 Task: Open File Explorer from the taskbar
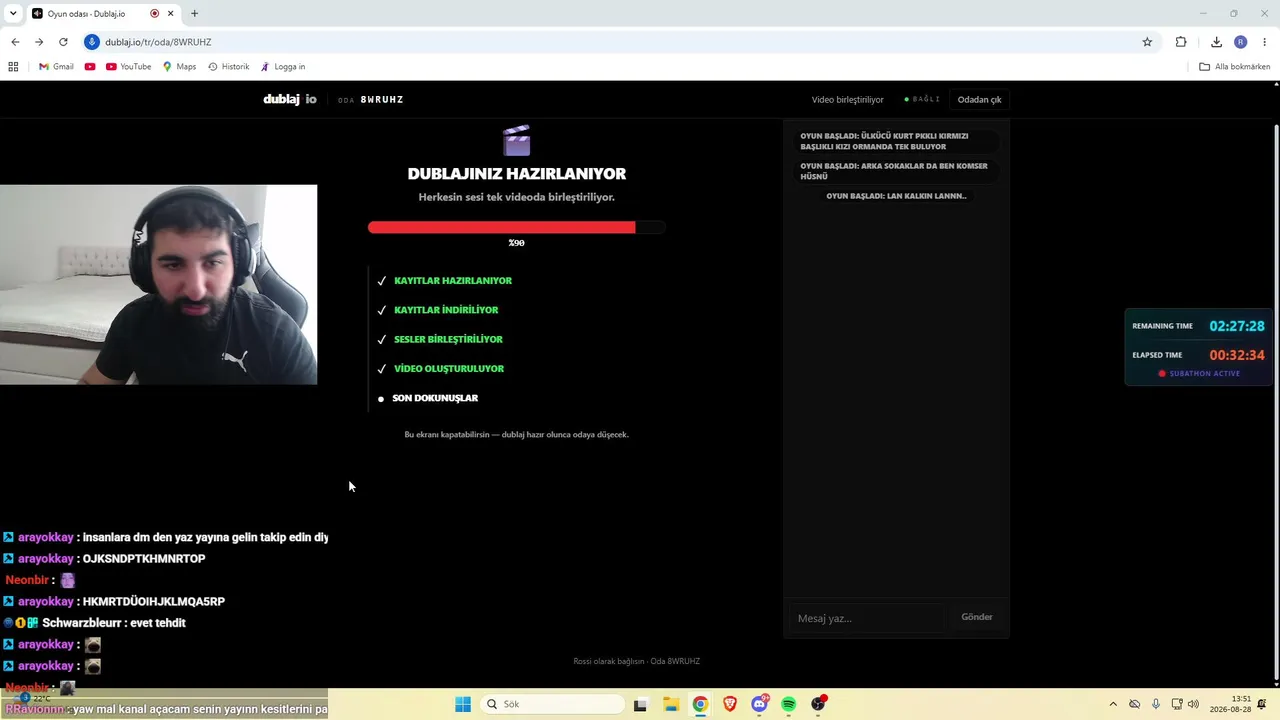coord(671,704)
